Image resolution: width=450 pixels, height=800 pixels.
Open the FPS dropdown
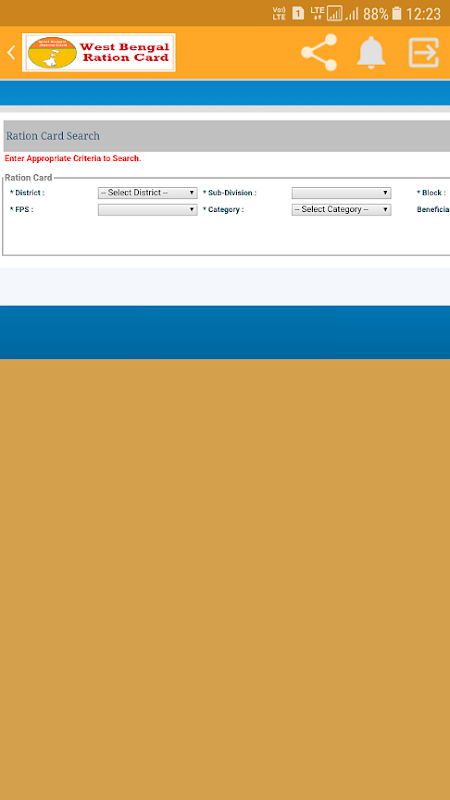147,210
